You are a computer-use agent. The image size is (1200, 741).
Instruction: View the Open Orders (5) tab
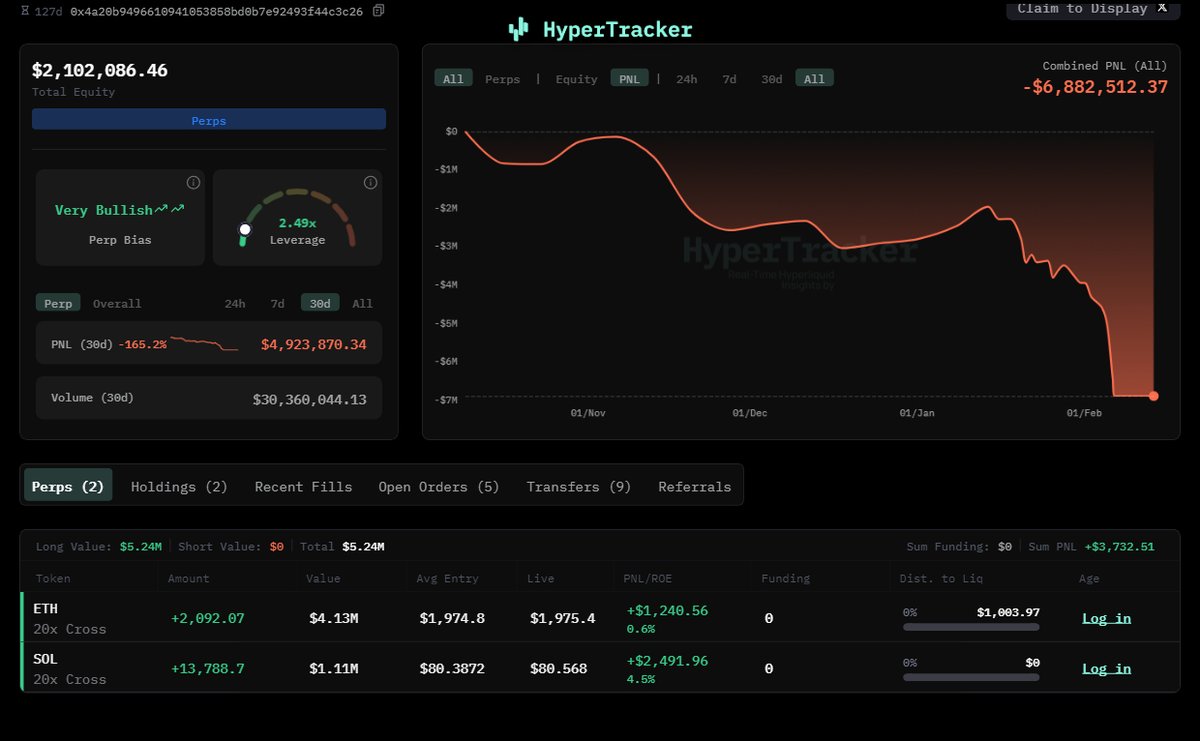(438, 487)
